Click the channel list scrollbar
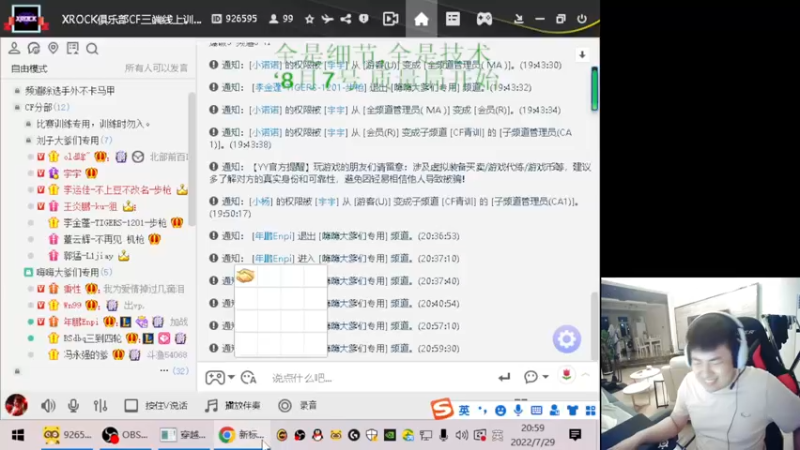This screenshot has height=450, width=800. 192,158
